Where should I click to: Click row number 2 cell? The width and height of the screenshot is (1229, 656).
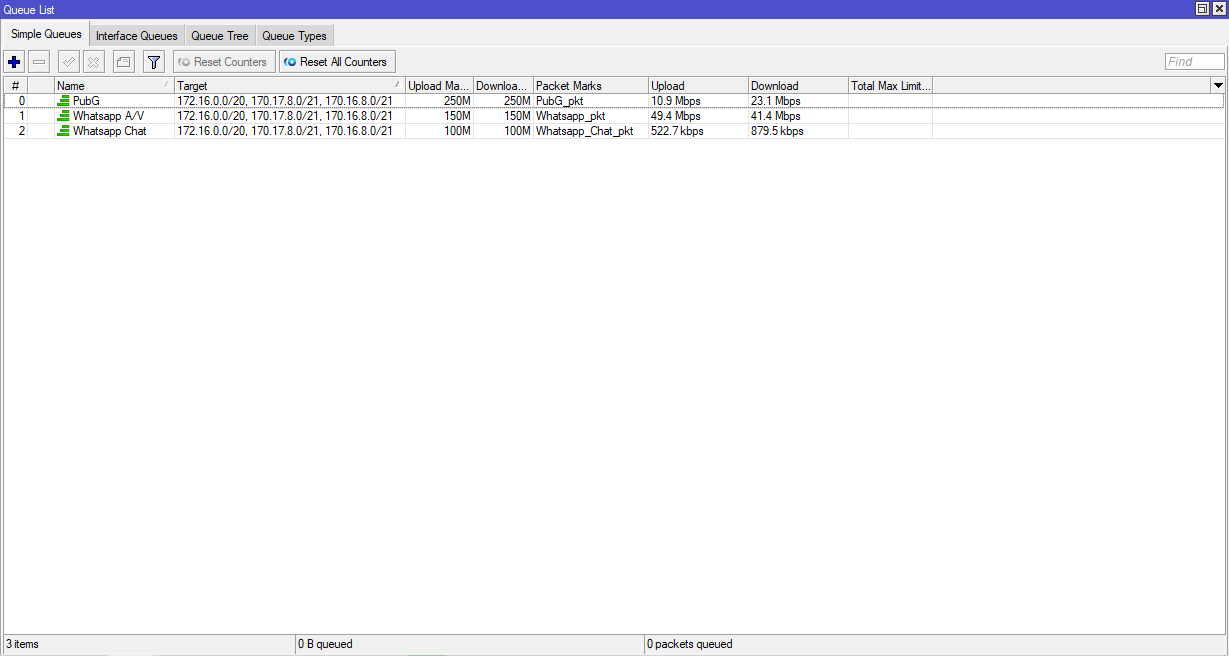click(x=16, y=131)
